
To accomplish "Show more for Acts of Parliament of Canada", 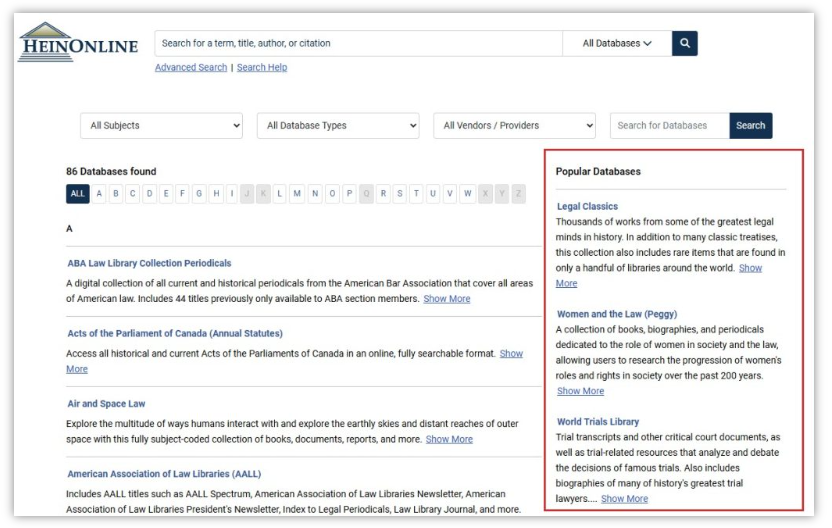I will pyautogui.click(x=510, y=354).
